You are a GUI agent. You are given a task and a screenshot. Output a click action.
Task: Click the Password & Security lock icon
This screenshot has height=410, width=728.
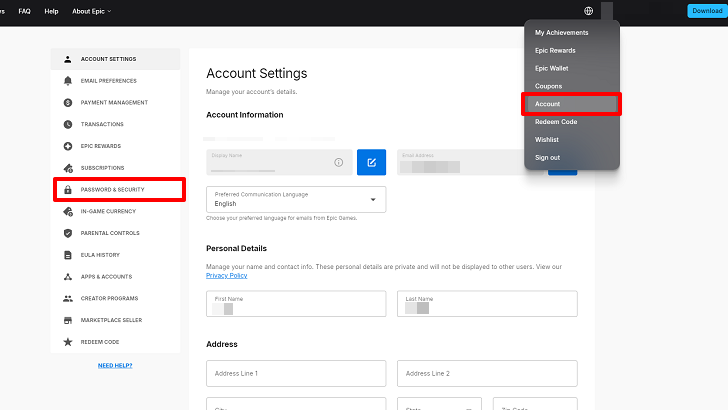68,189
